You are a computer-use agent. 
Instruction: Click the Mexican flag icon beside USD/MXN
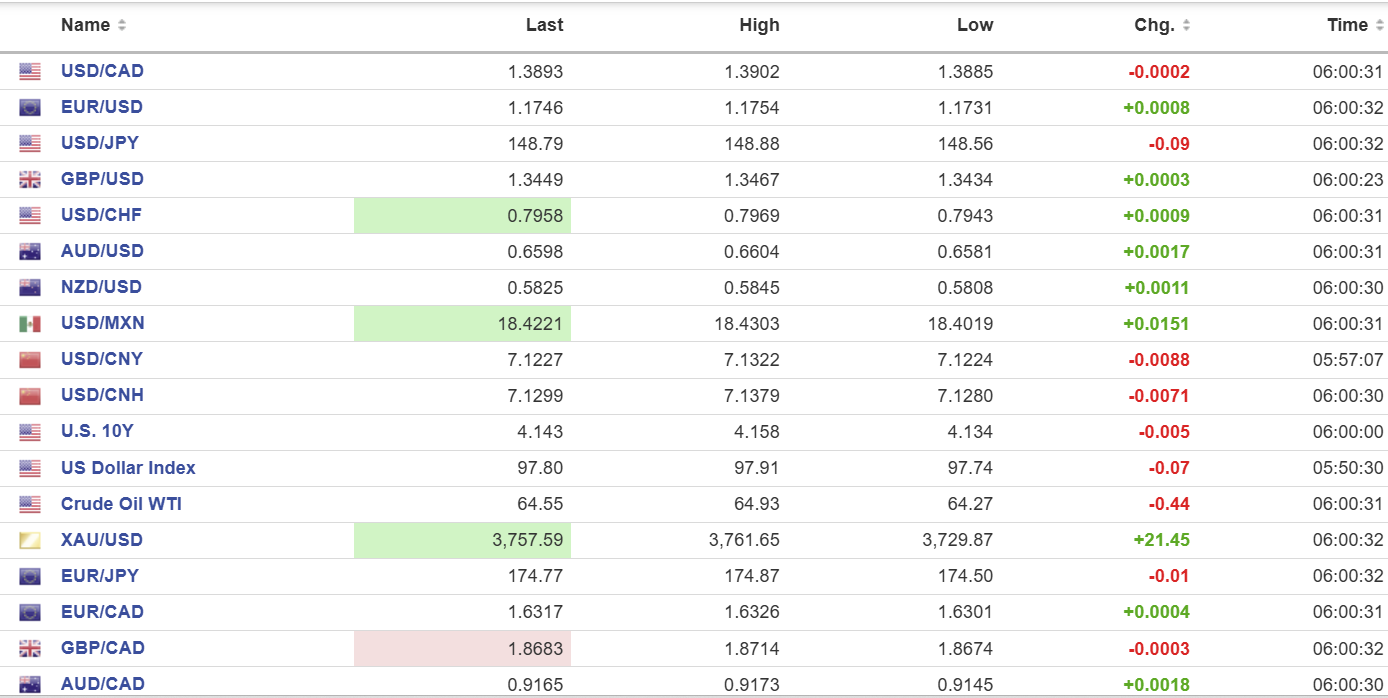click(30, 324)
